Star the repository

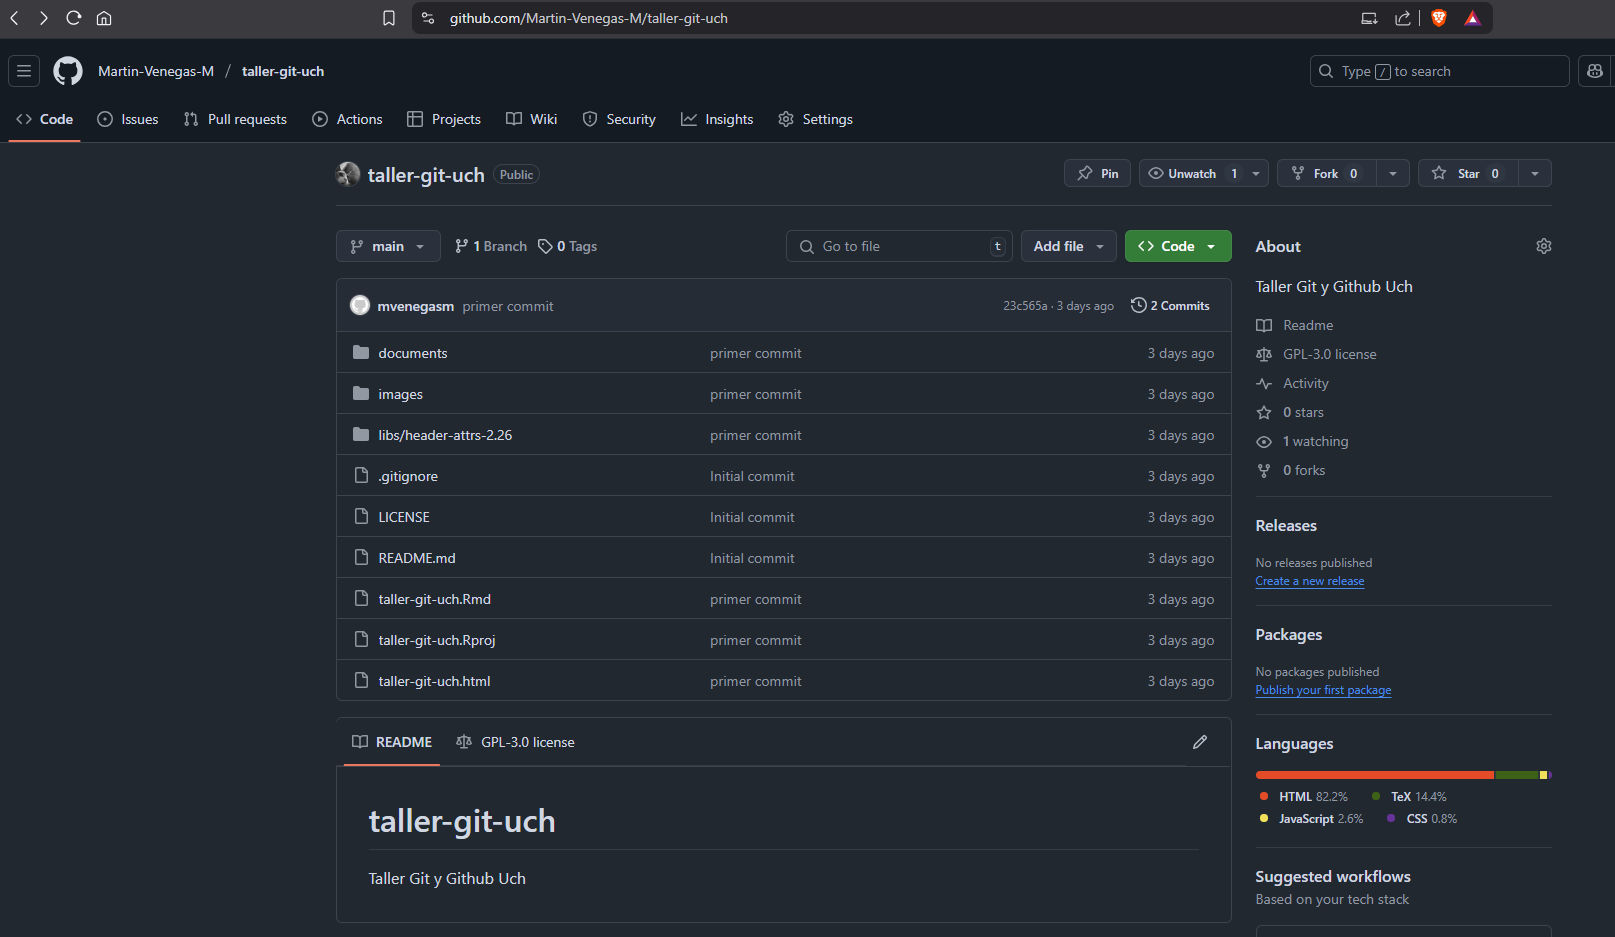[x=1468, y=173]
